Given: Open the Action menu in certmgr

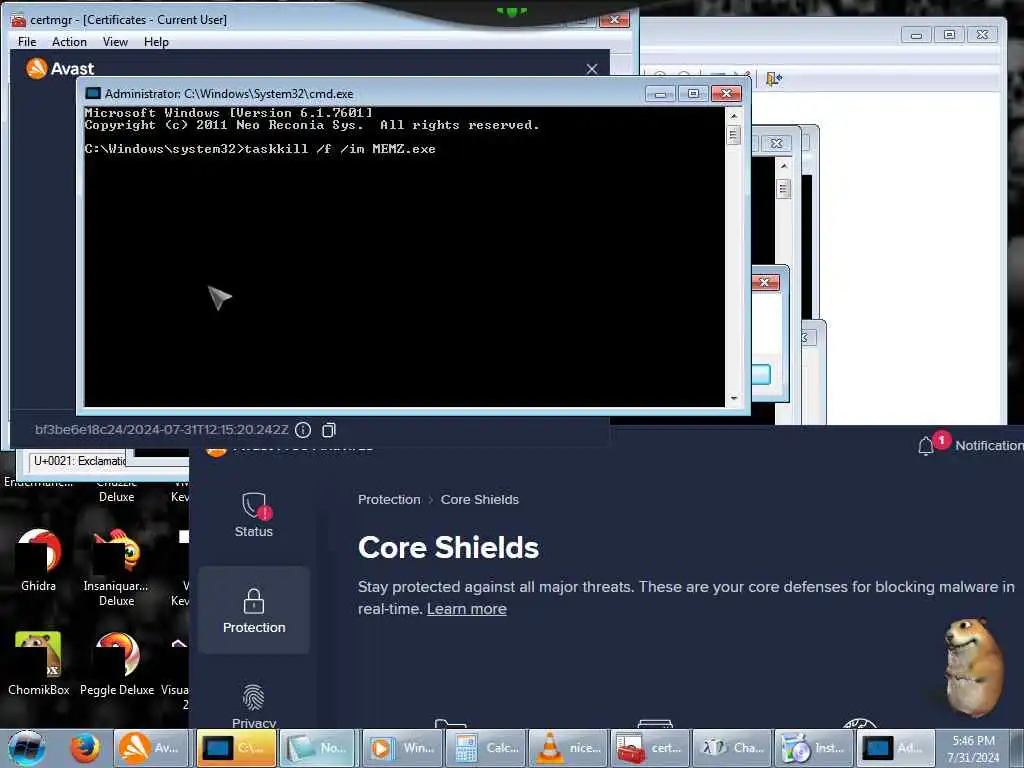Looking at the screenshot, I should pyautogui.click(x=69, y=42).
